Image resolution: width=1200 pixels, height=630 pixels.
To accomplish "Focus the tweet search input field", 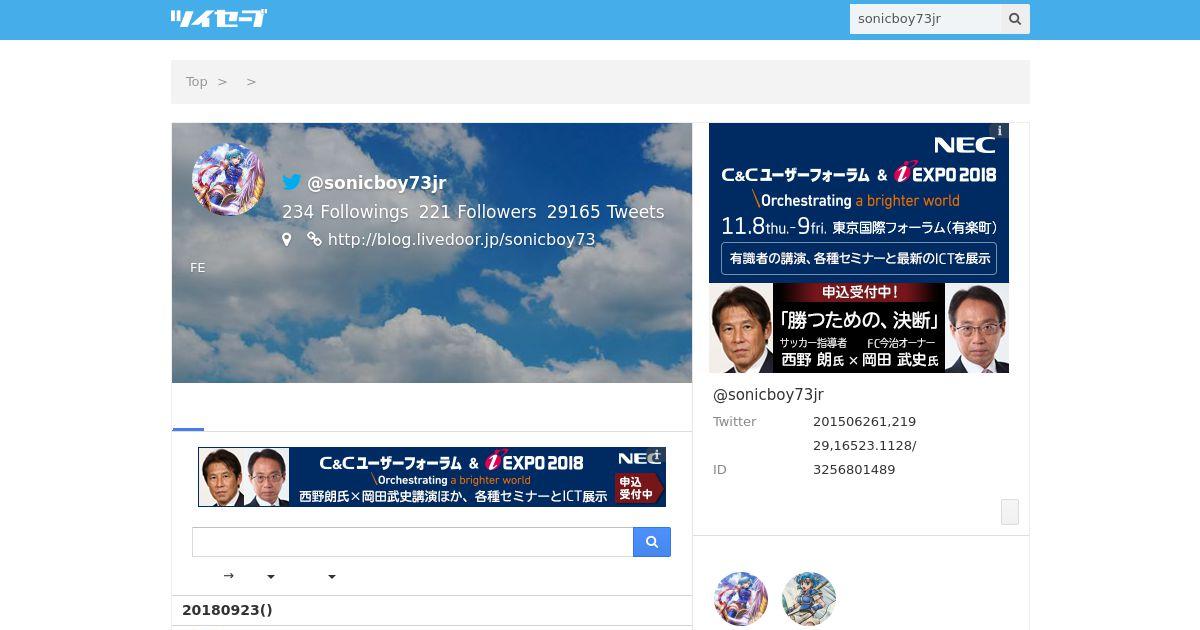I will point(412,542).
